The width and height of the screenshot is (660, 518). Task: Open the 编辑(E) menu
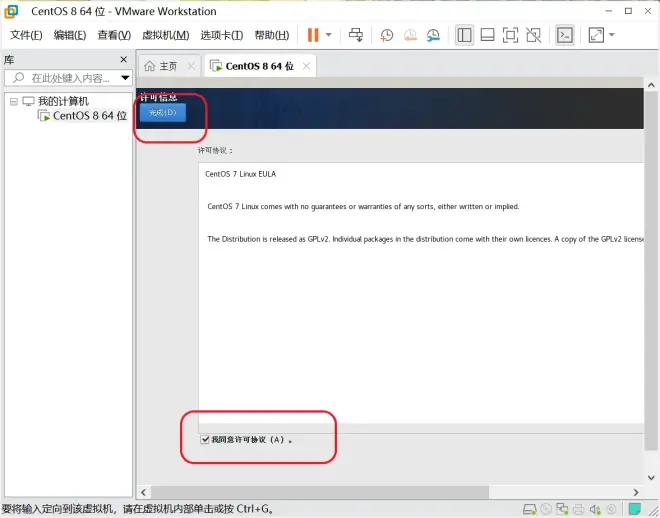tap(70, 35)
